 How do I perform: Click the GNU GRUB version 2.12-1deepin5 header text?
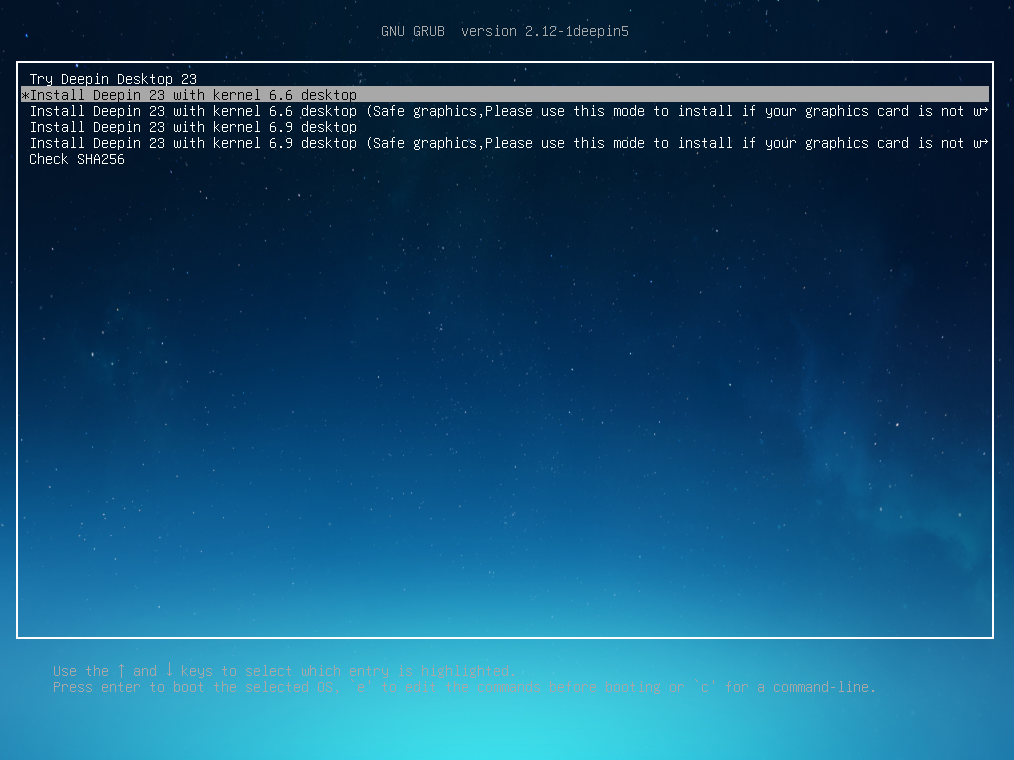pos(505,31)
